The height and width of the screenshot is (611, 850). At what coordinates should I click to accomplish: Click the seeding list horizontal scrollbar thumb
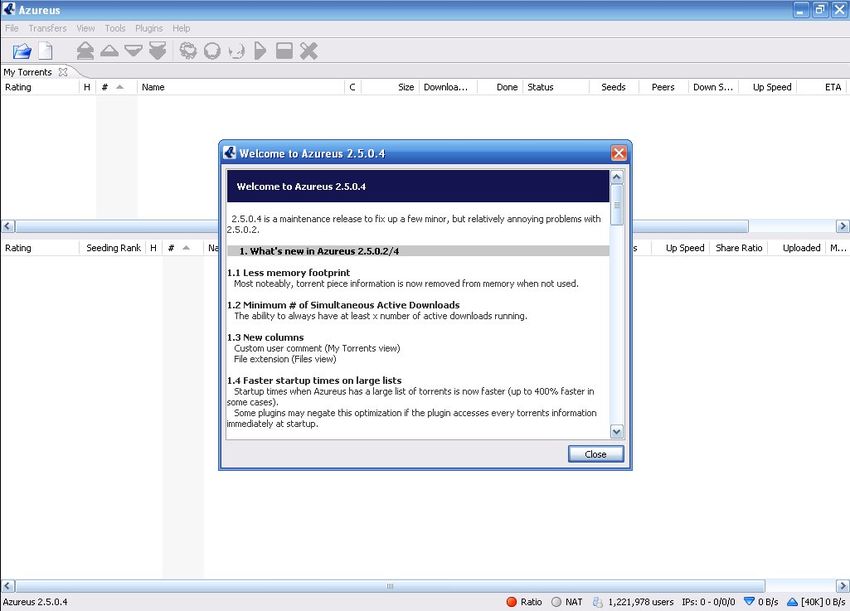(390, 586)
